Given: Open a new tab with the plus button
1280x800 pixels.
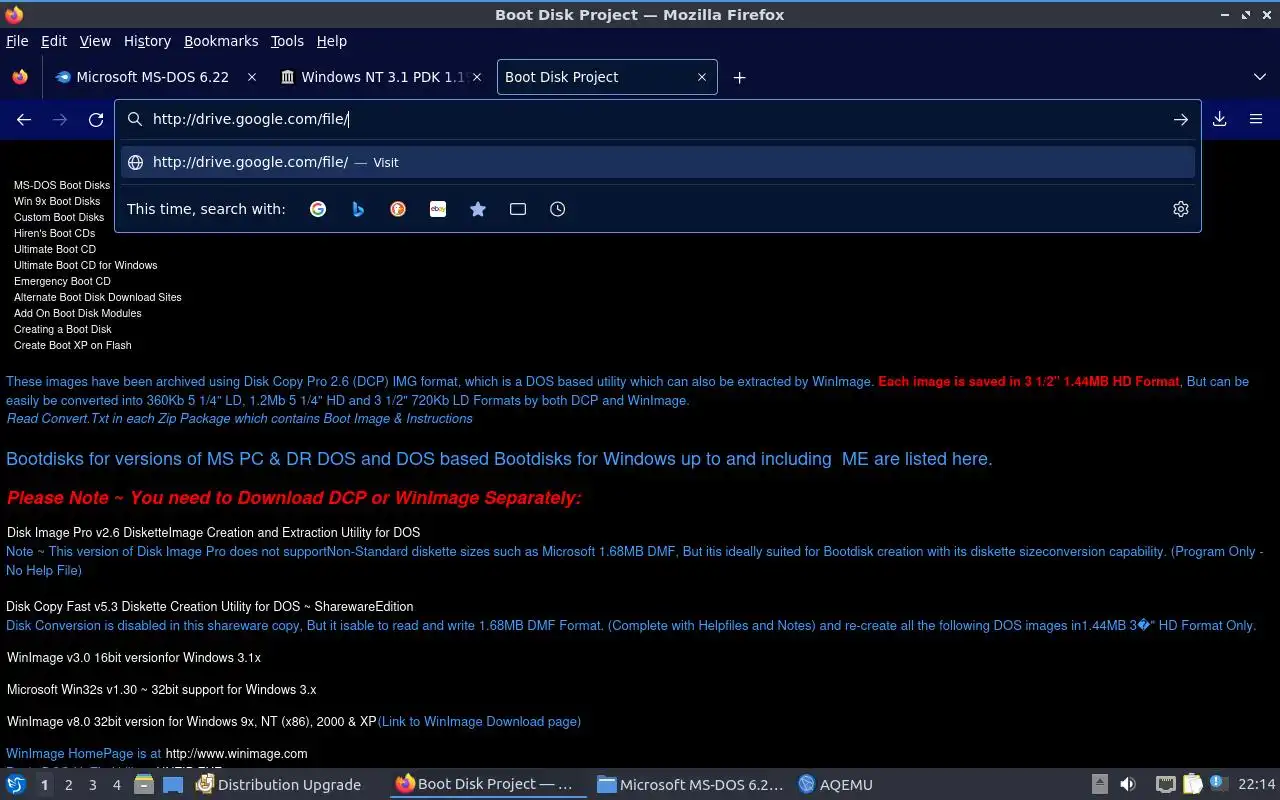Looking at the screenshot, I should pos(739,77).
